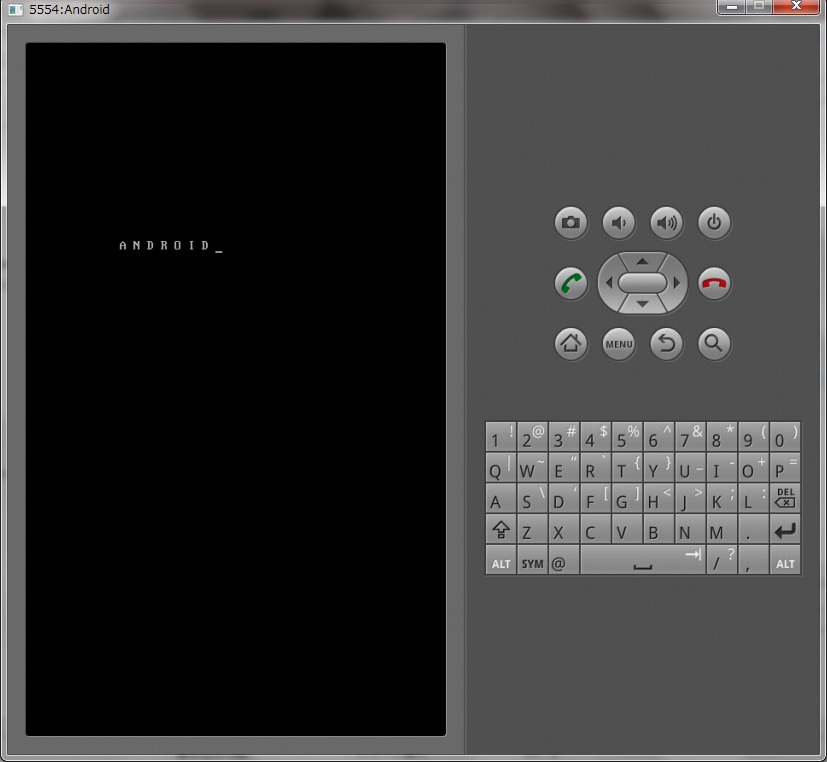Tap the K key
Viewport: 827px width, 762px height.
point(722,498)
